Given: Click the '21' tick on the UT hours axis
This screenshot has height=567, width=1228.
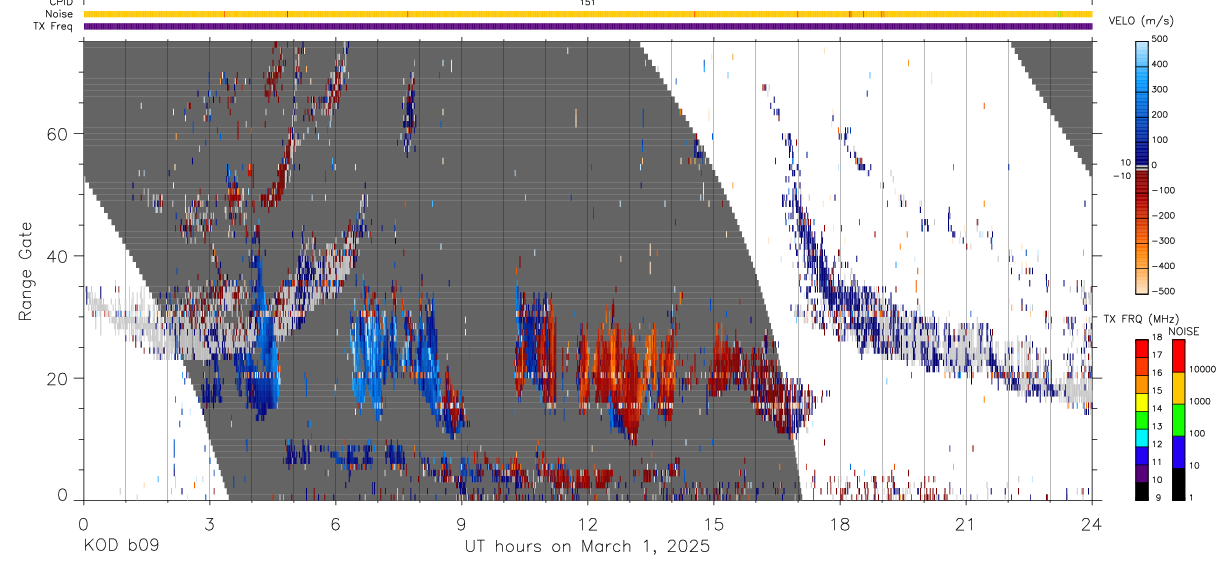Looking at the screenshot, I should [966, 523].
